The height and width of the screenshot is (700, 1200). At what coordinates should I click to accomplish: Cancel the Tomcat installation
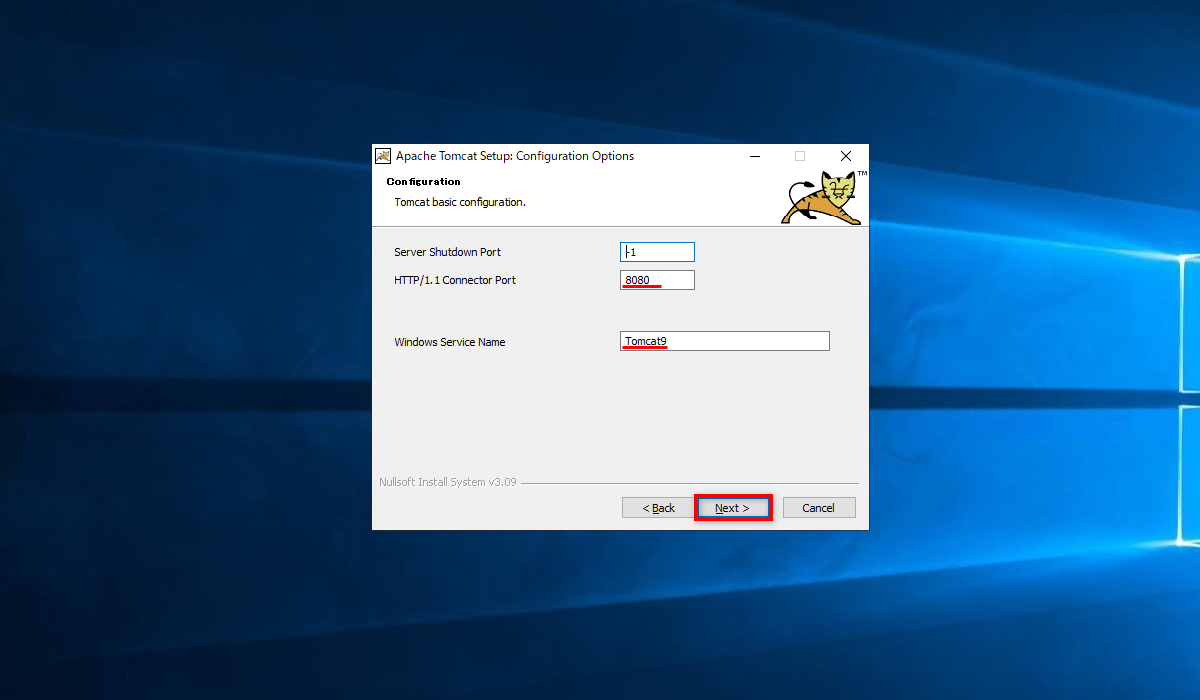click(x=818, y=508)
